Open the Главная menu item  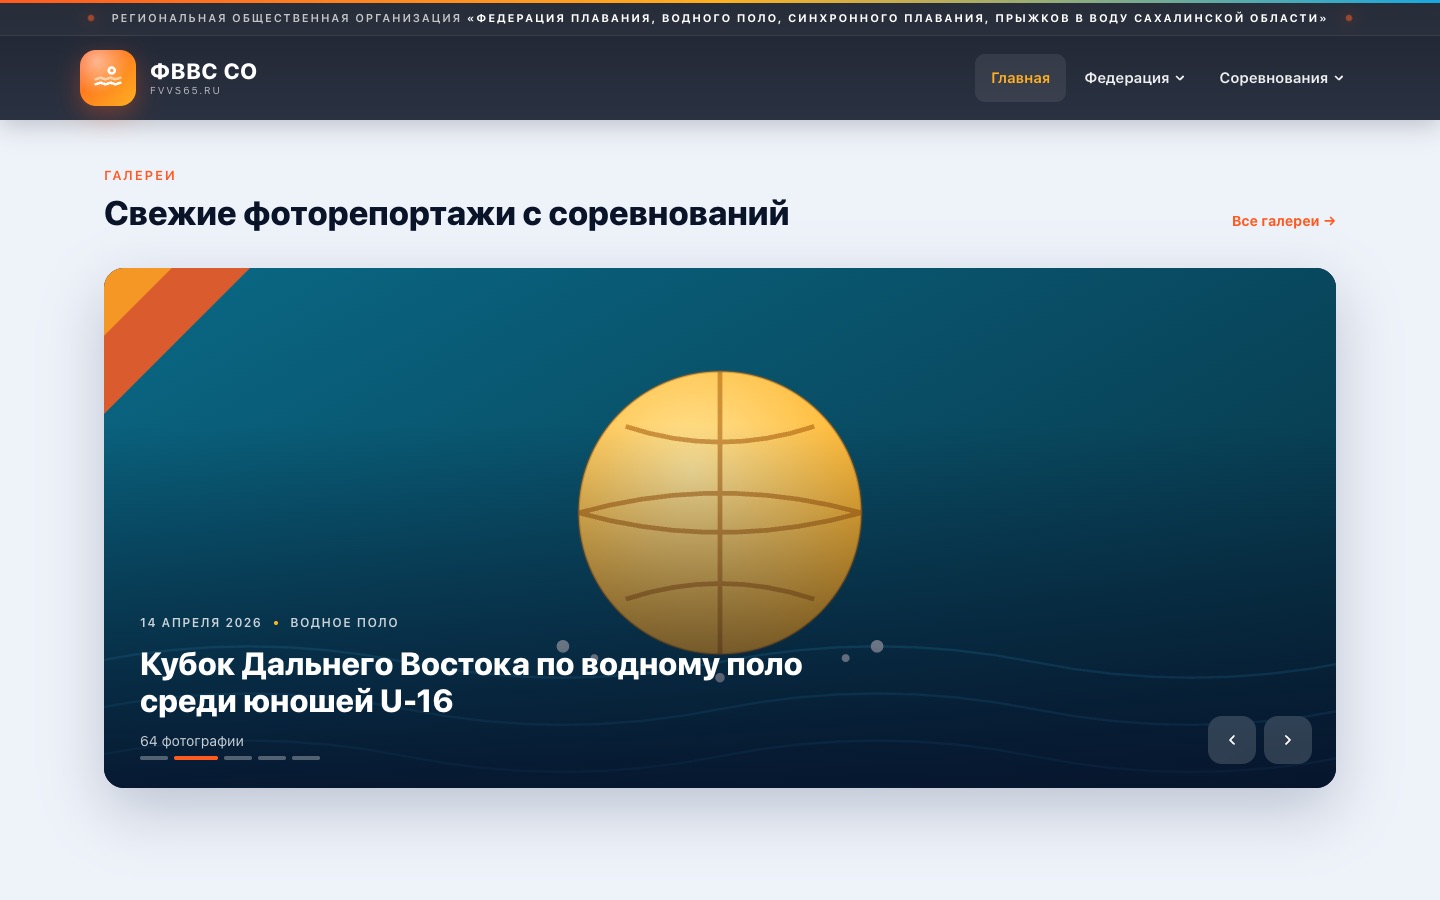pos(1020,78)
